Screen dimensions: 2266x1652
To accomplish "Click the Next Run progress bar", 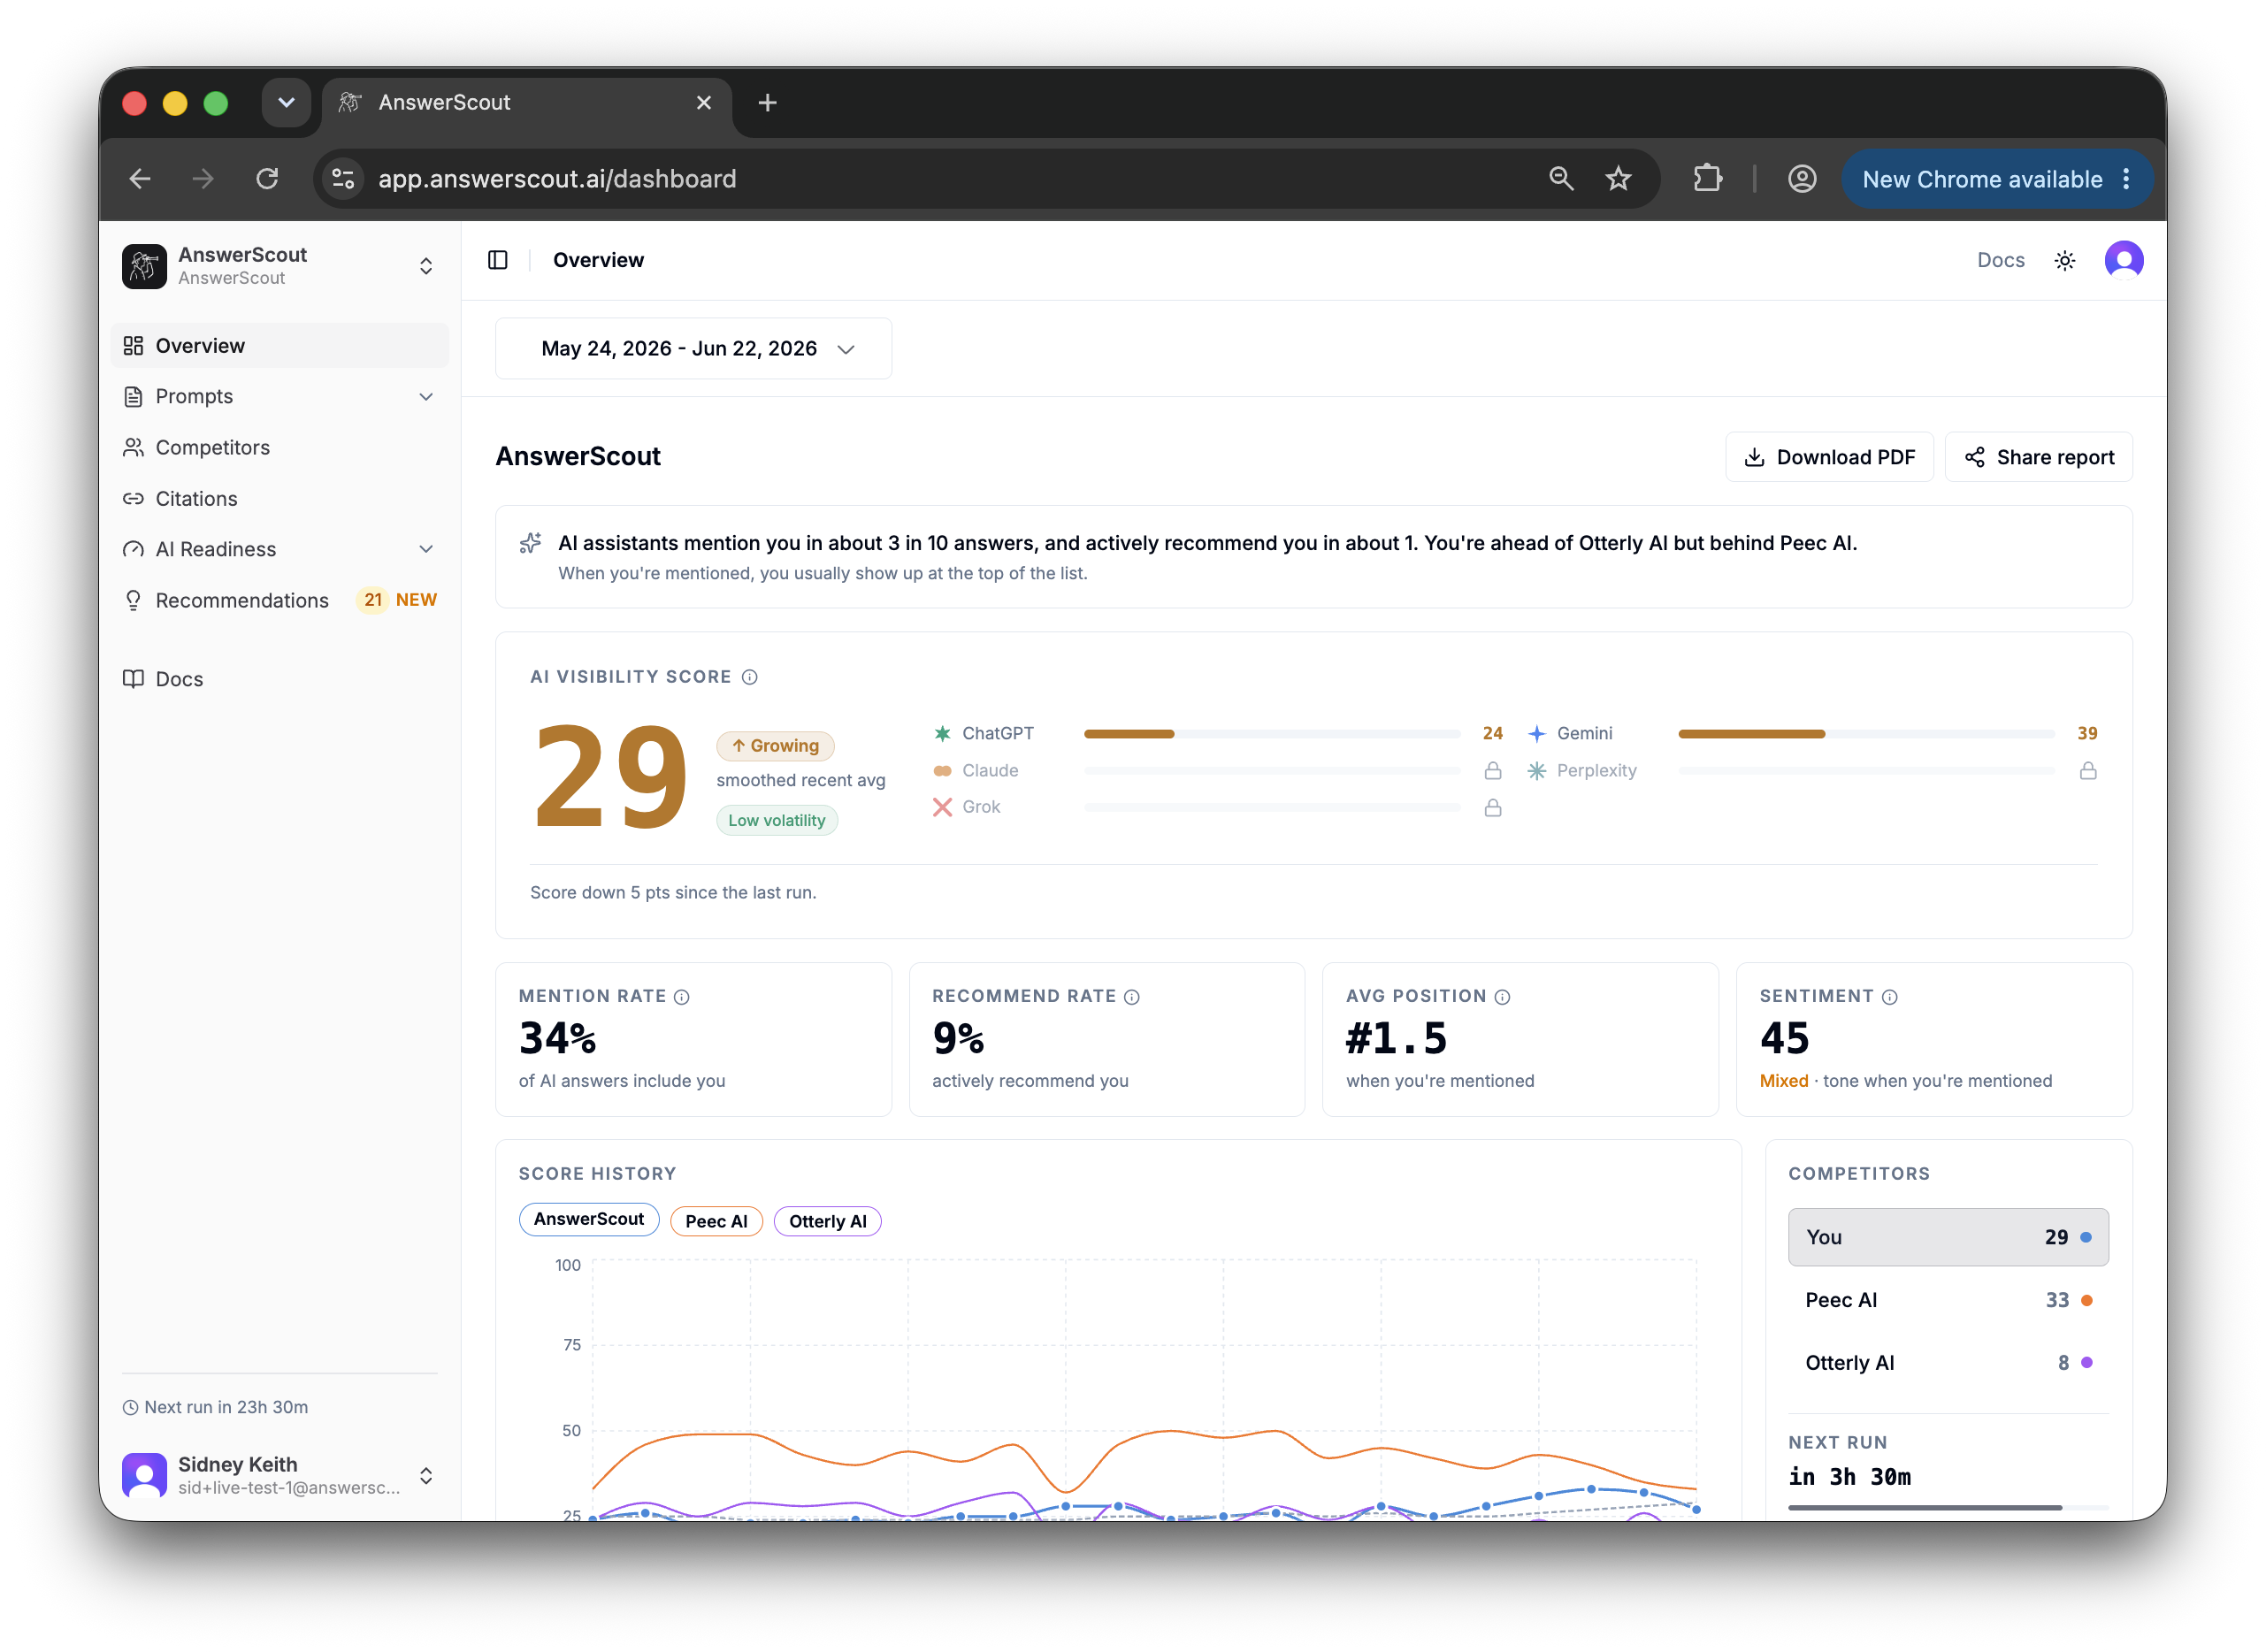I will pos(1948,1507).
